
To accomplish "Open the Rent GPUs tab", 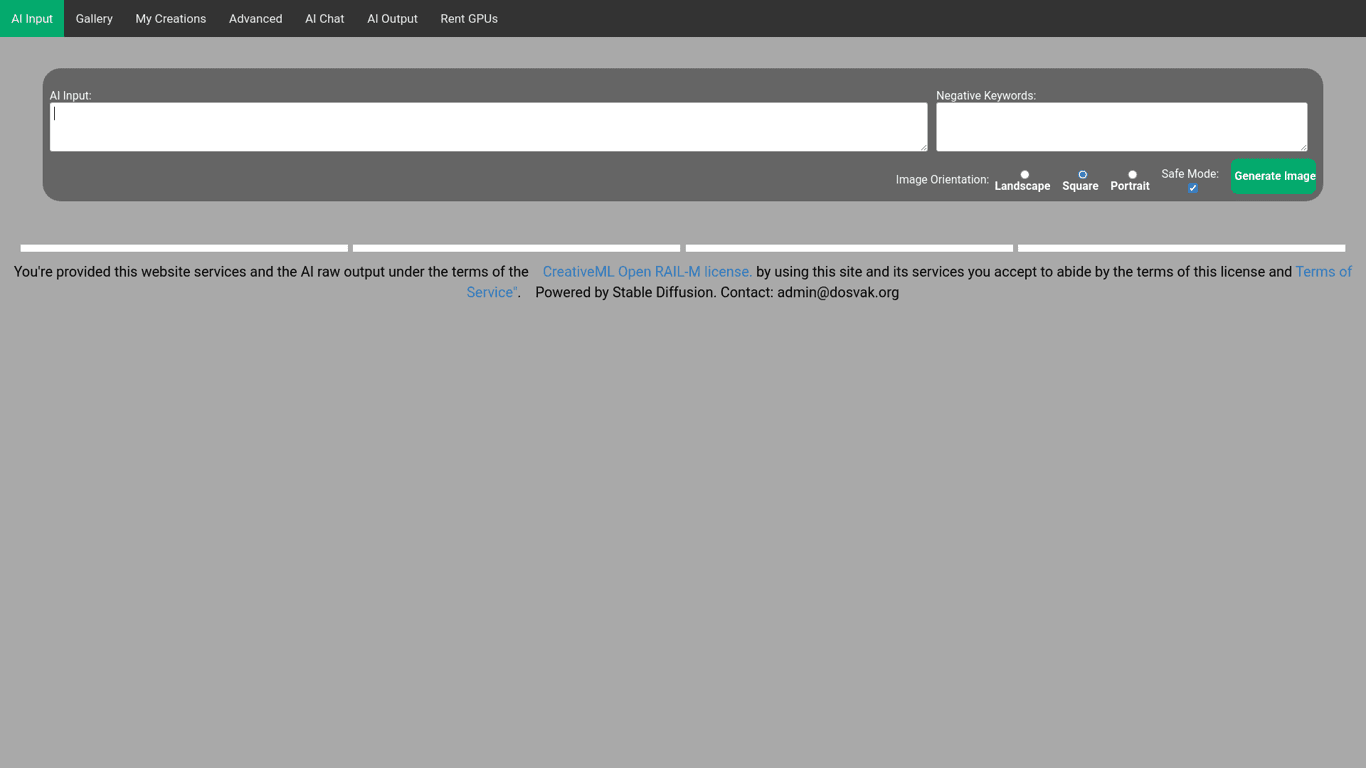I will (469, 18).
